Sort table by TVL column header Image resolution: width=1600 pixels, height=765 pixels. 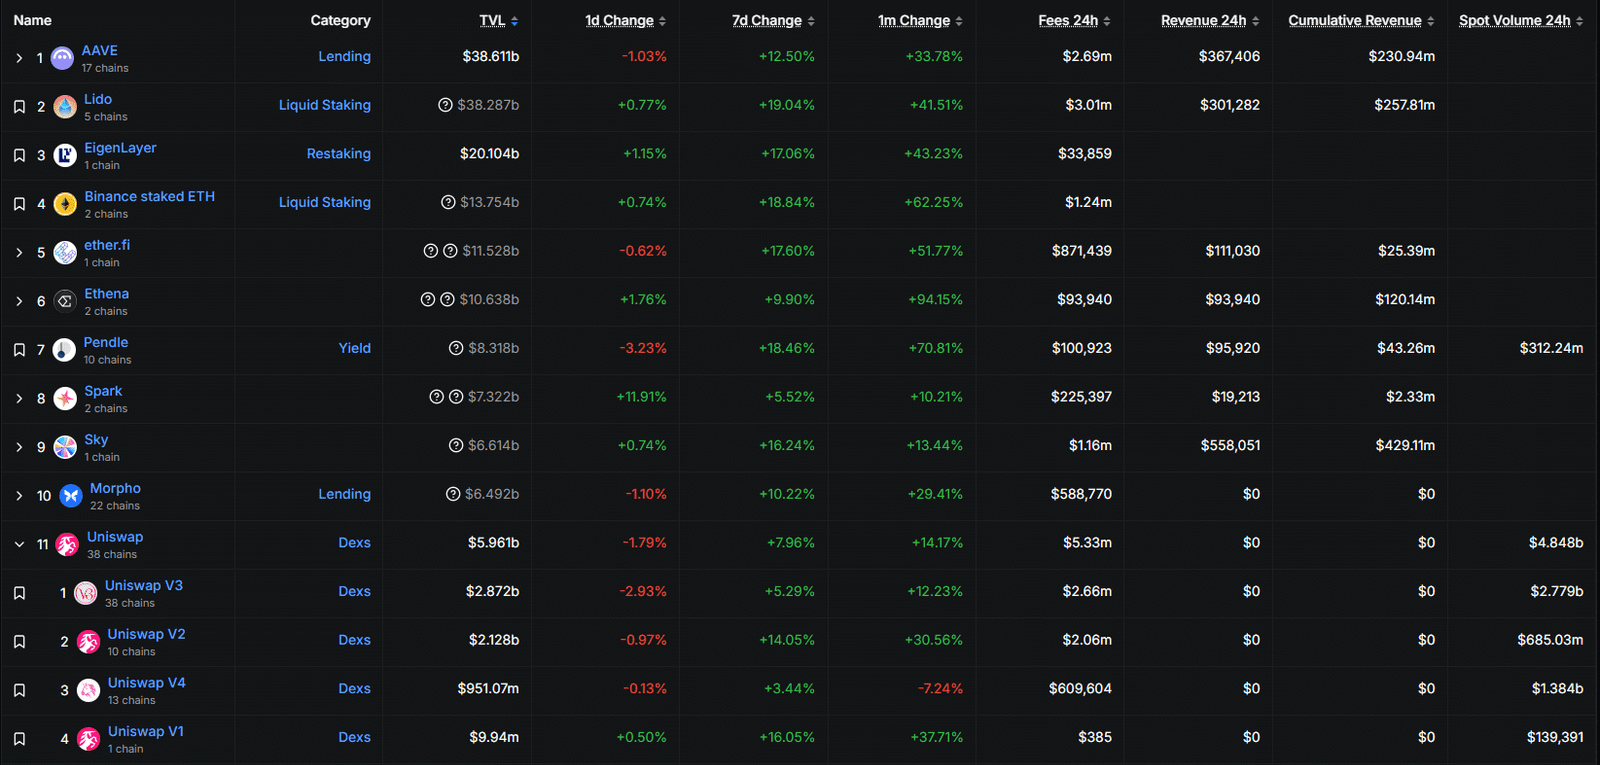pos(492,20)
